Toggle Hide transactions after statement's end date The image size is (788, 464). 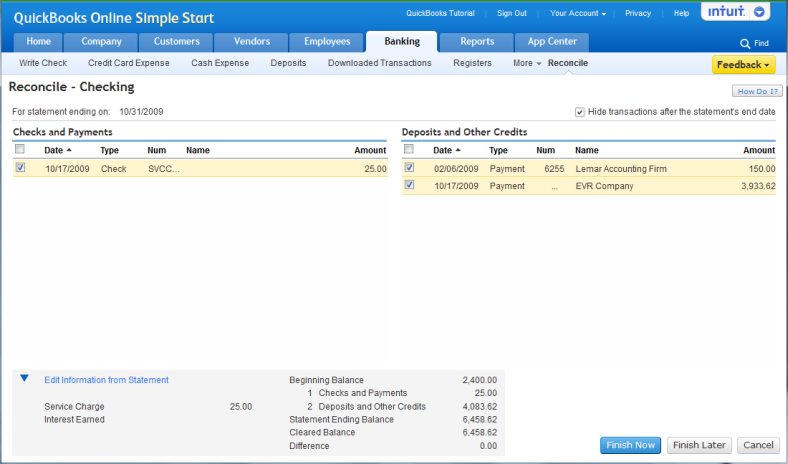point(579,112)
